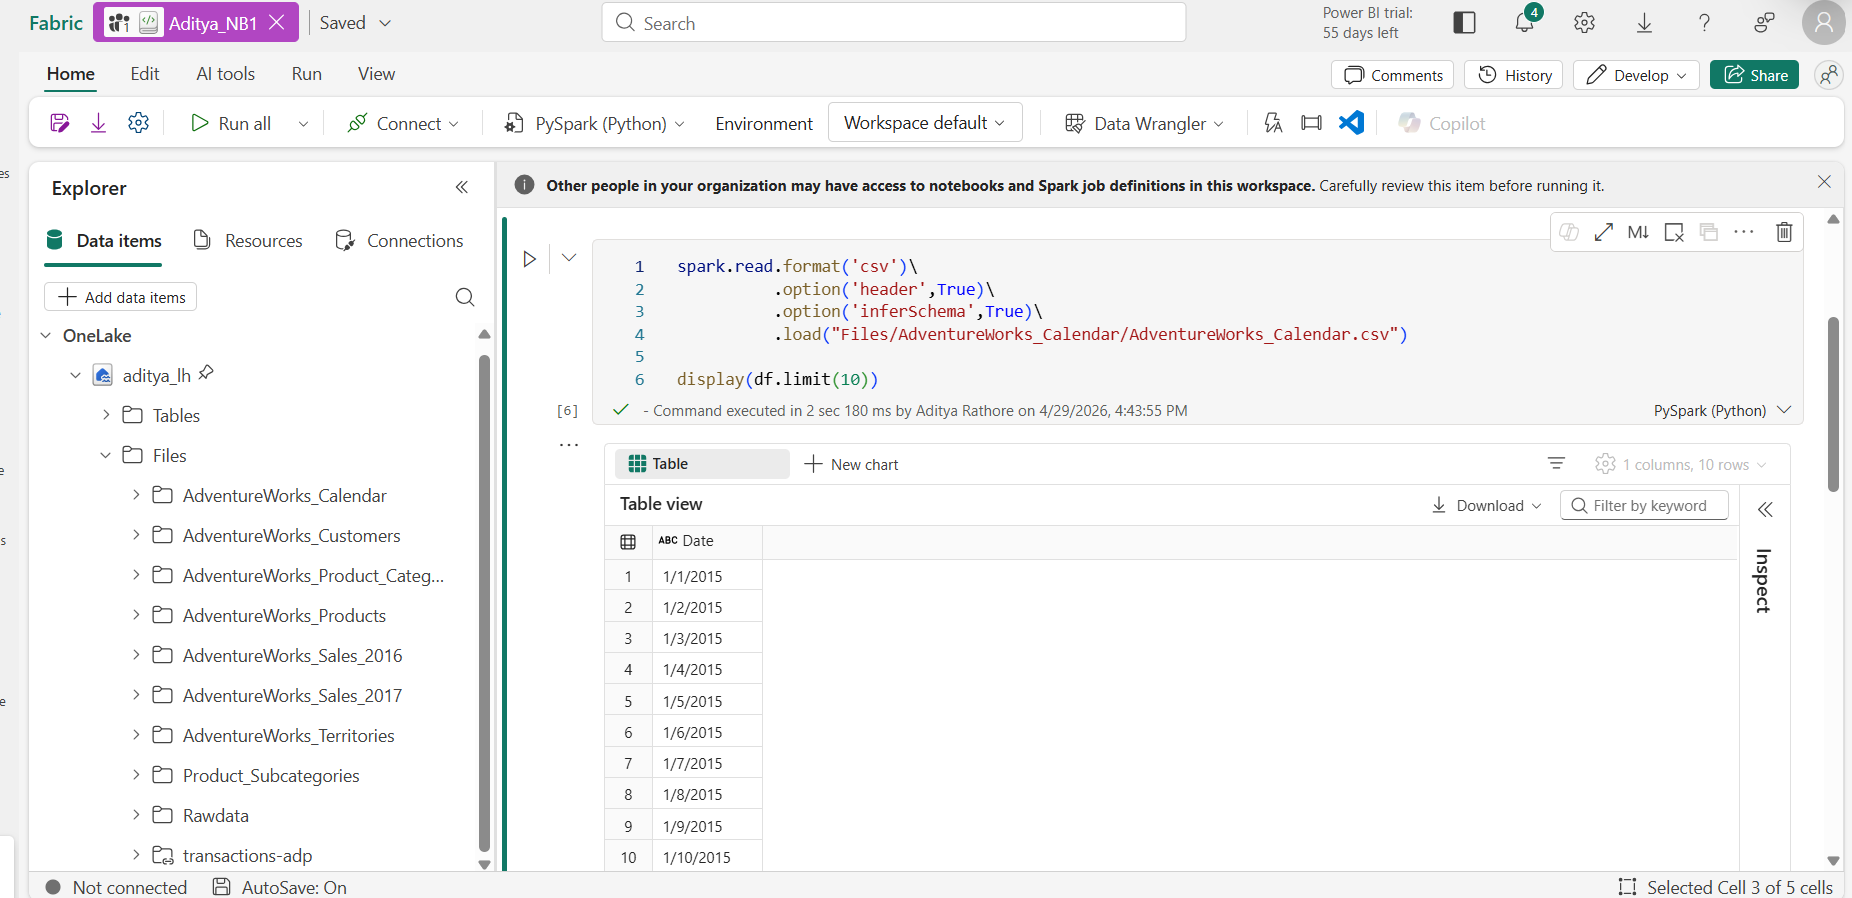1852x898 pixels.
Task: Open Copilot from the toolbar
Action: point(1442,123)
